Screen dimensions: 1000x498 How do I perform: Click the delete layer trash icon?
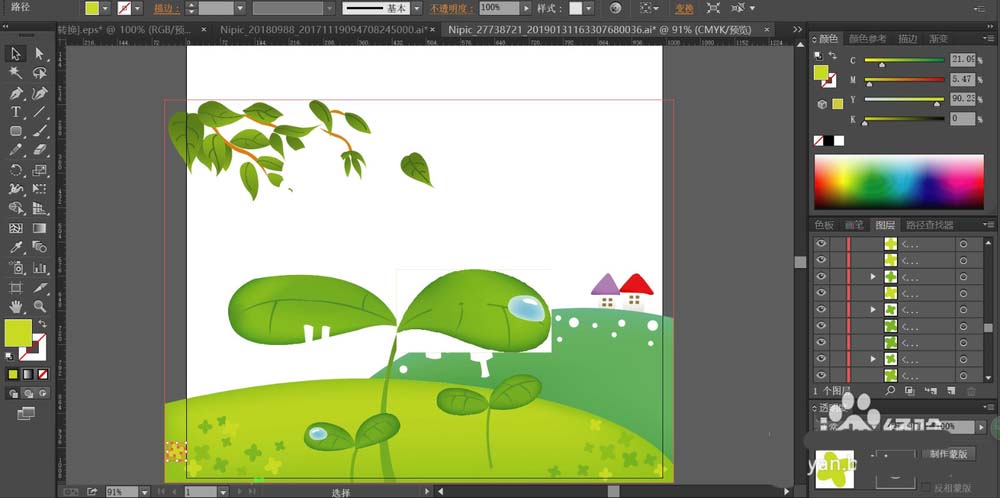point(971,390)
